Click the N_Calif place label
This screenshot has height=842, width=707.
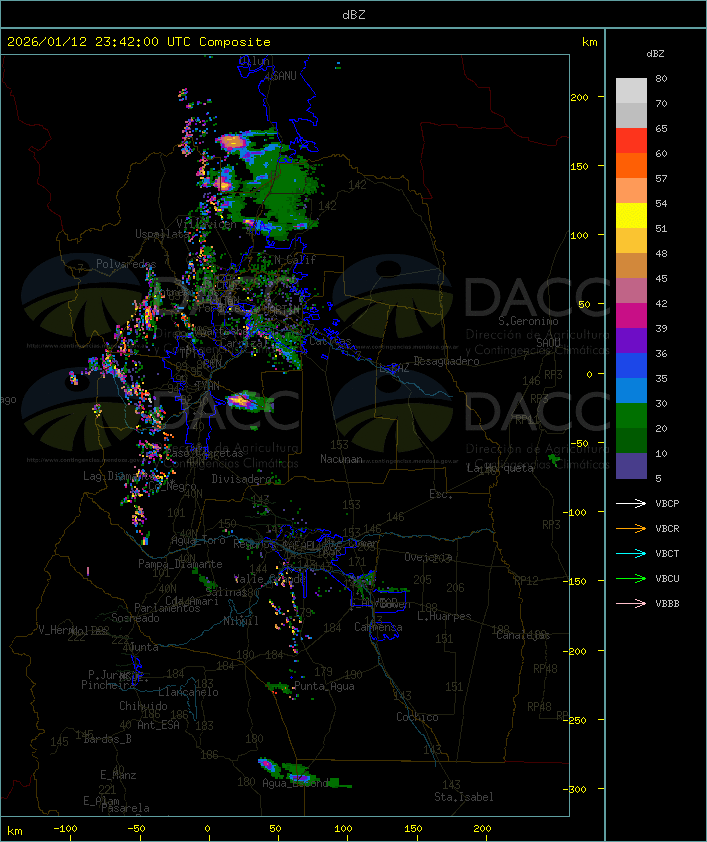pos(295,259)
